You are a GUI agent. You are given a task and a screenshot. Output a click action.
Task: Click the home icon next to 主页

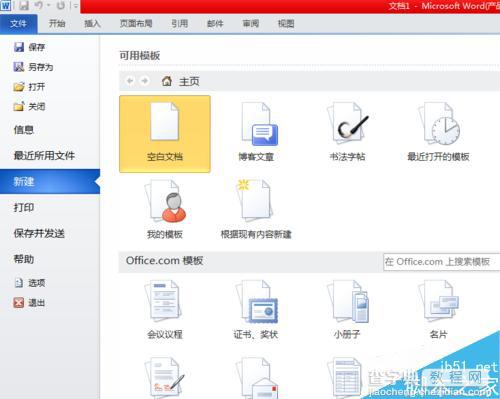(x=167, y=81)
